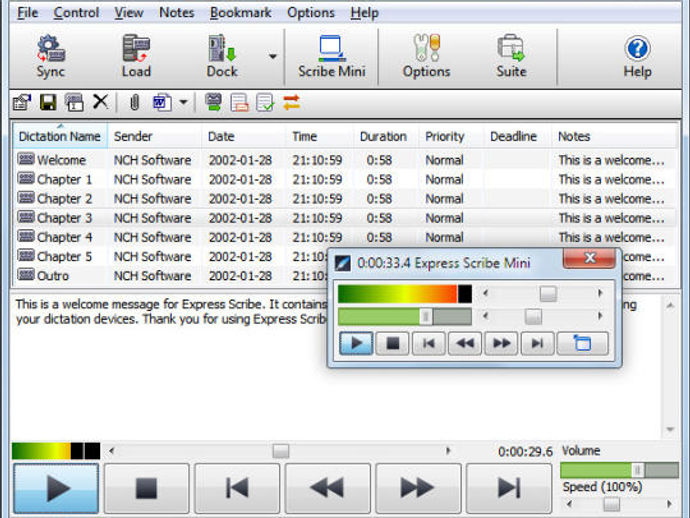The width and height of the screenshot is (690, 518).
Task: Open the Help menu in menu bar
Action: click(364, 13)
